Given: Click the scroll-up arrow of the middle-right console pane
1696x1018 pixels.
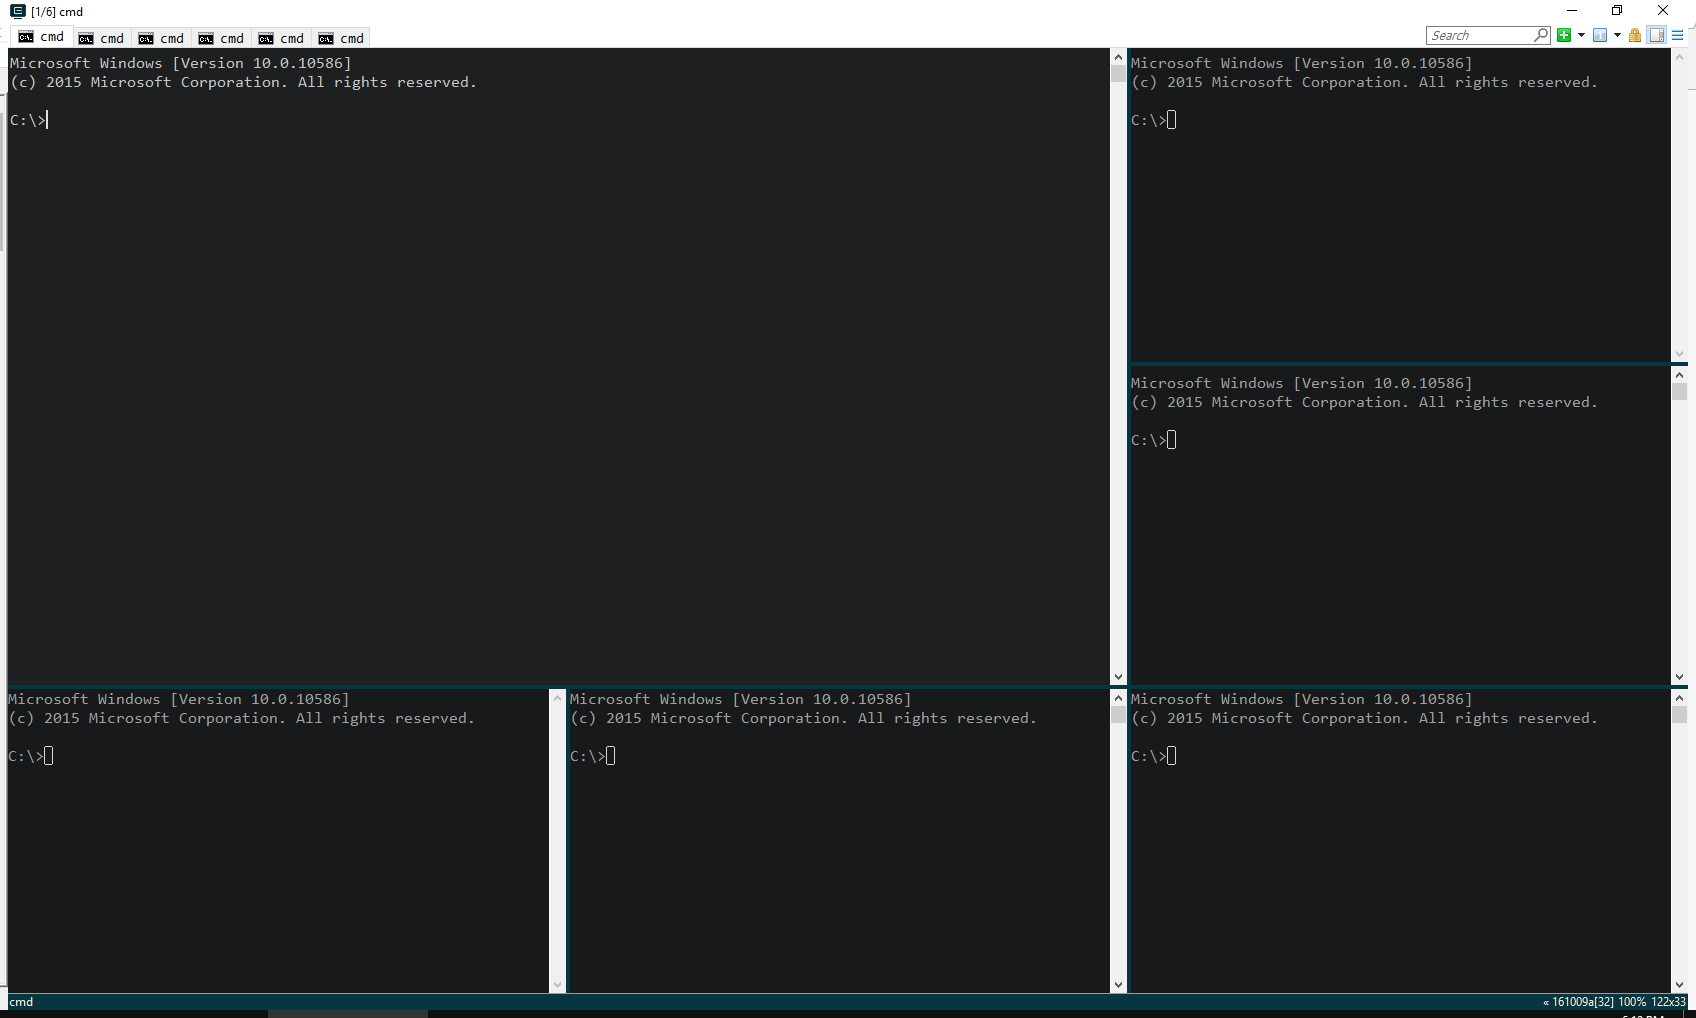Looking at the screenshot, I should [1679, 375].
